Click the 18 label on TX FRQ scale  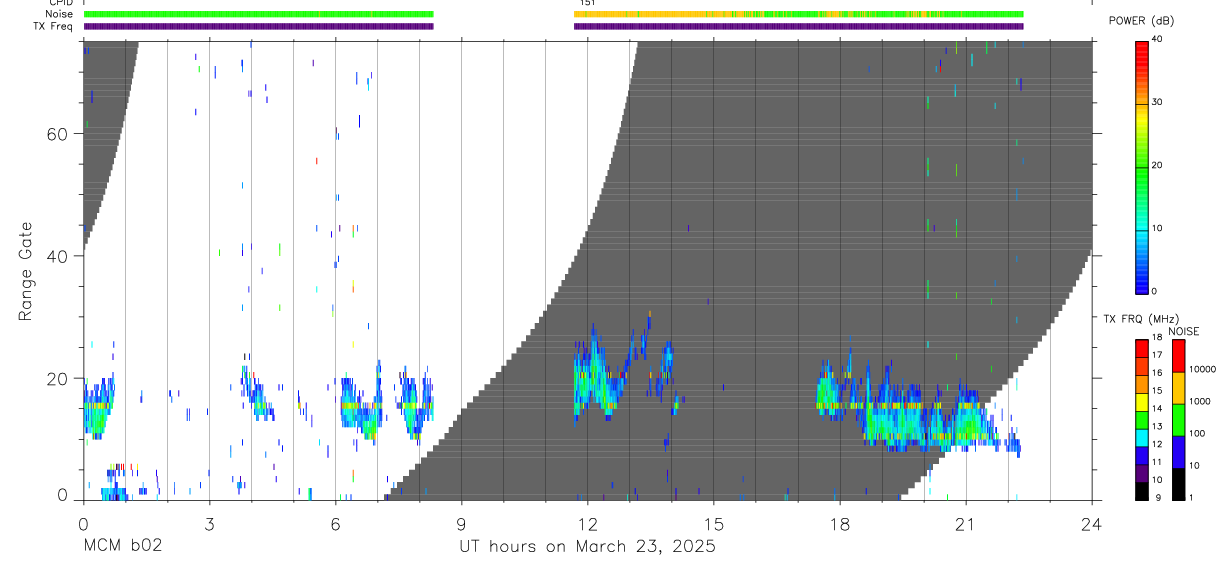(1158, 338)
